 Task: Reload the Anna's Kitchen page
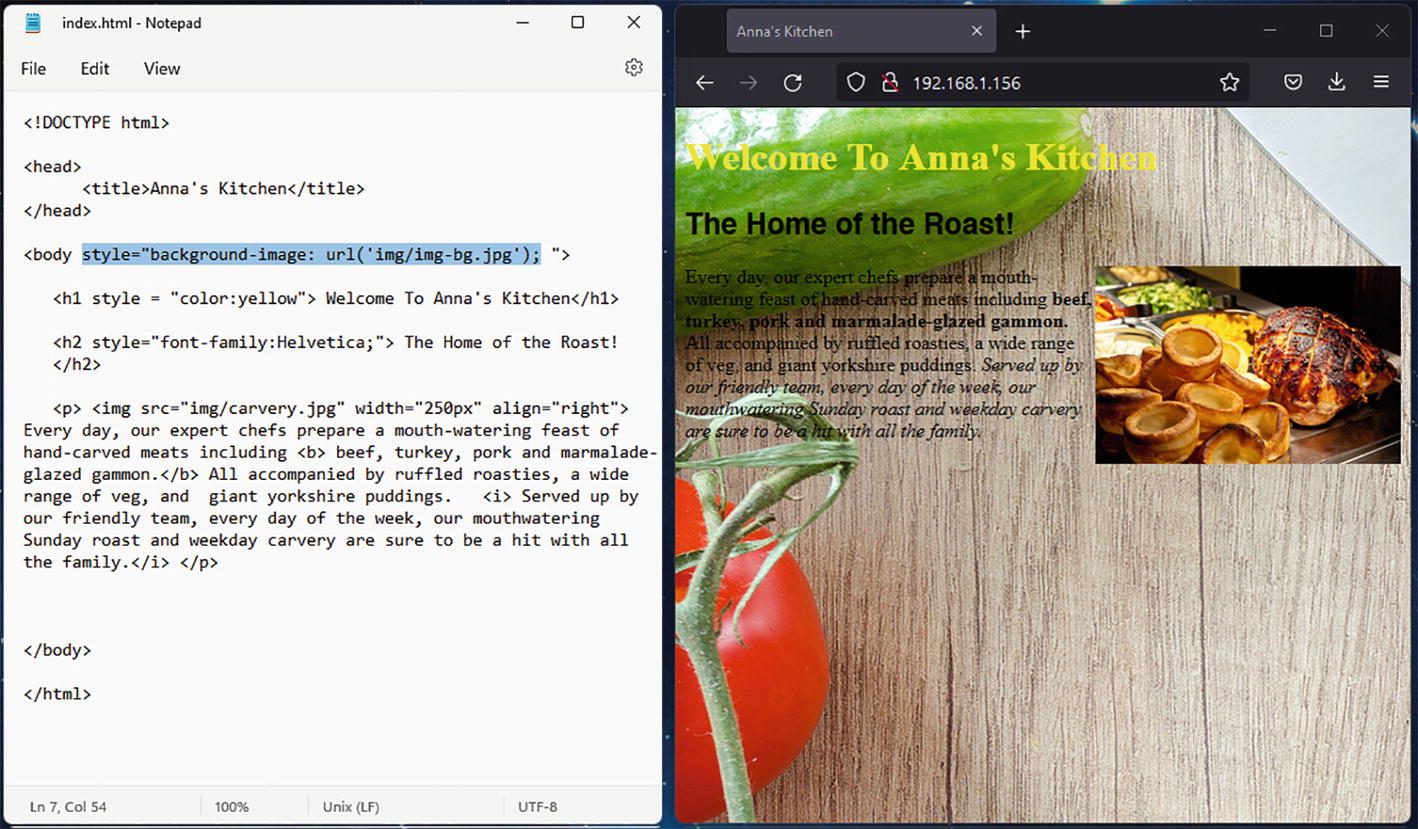click(x=792, y=83)
